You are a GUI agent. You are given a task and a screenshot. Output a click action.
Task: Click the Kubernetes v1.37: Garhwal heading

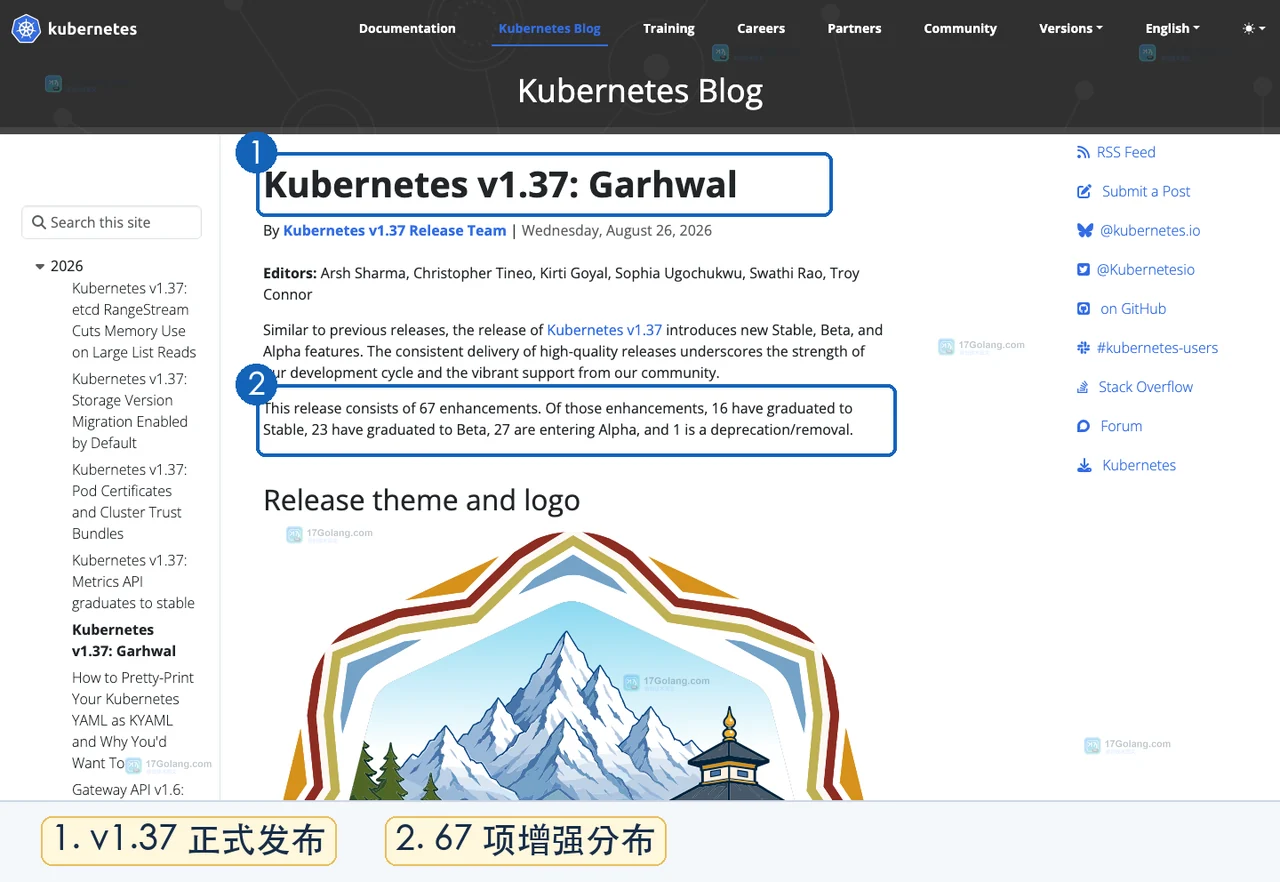click(500, 185)
